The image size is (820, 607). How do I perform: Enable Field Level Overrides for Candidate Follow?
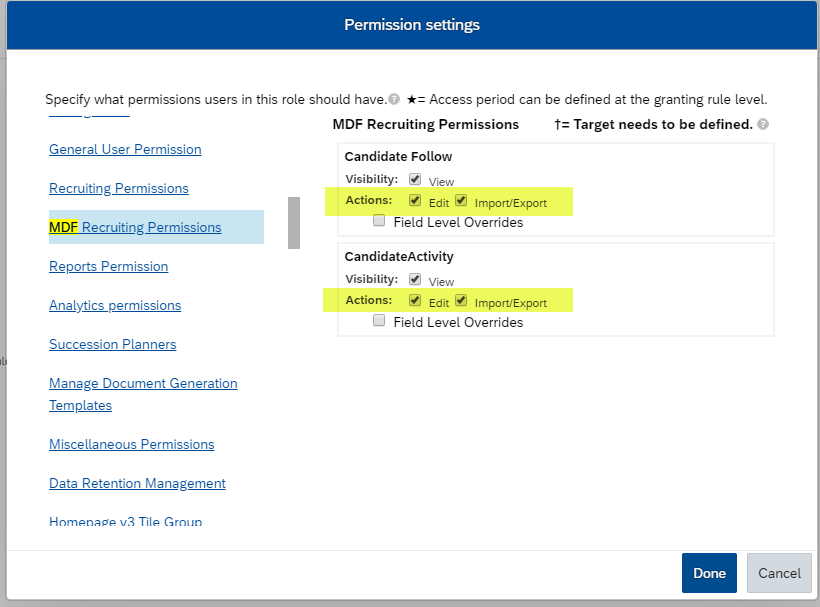pos(379,221)
